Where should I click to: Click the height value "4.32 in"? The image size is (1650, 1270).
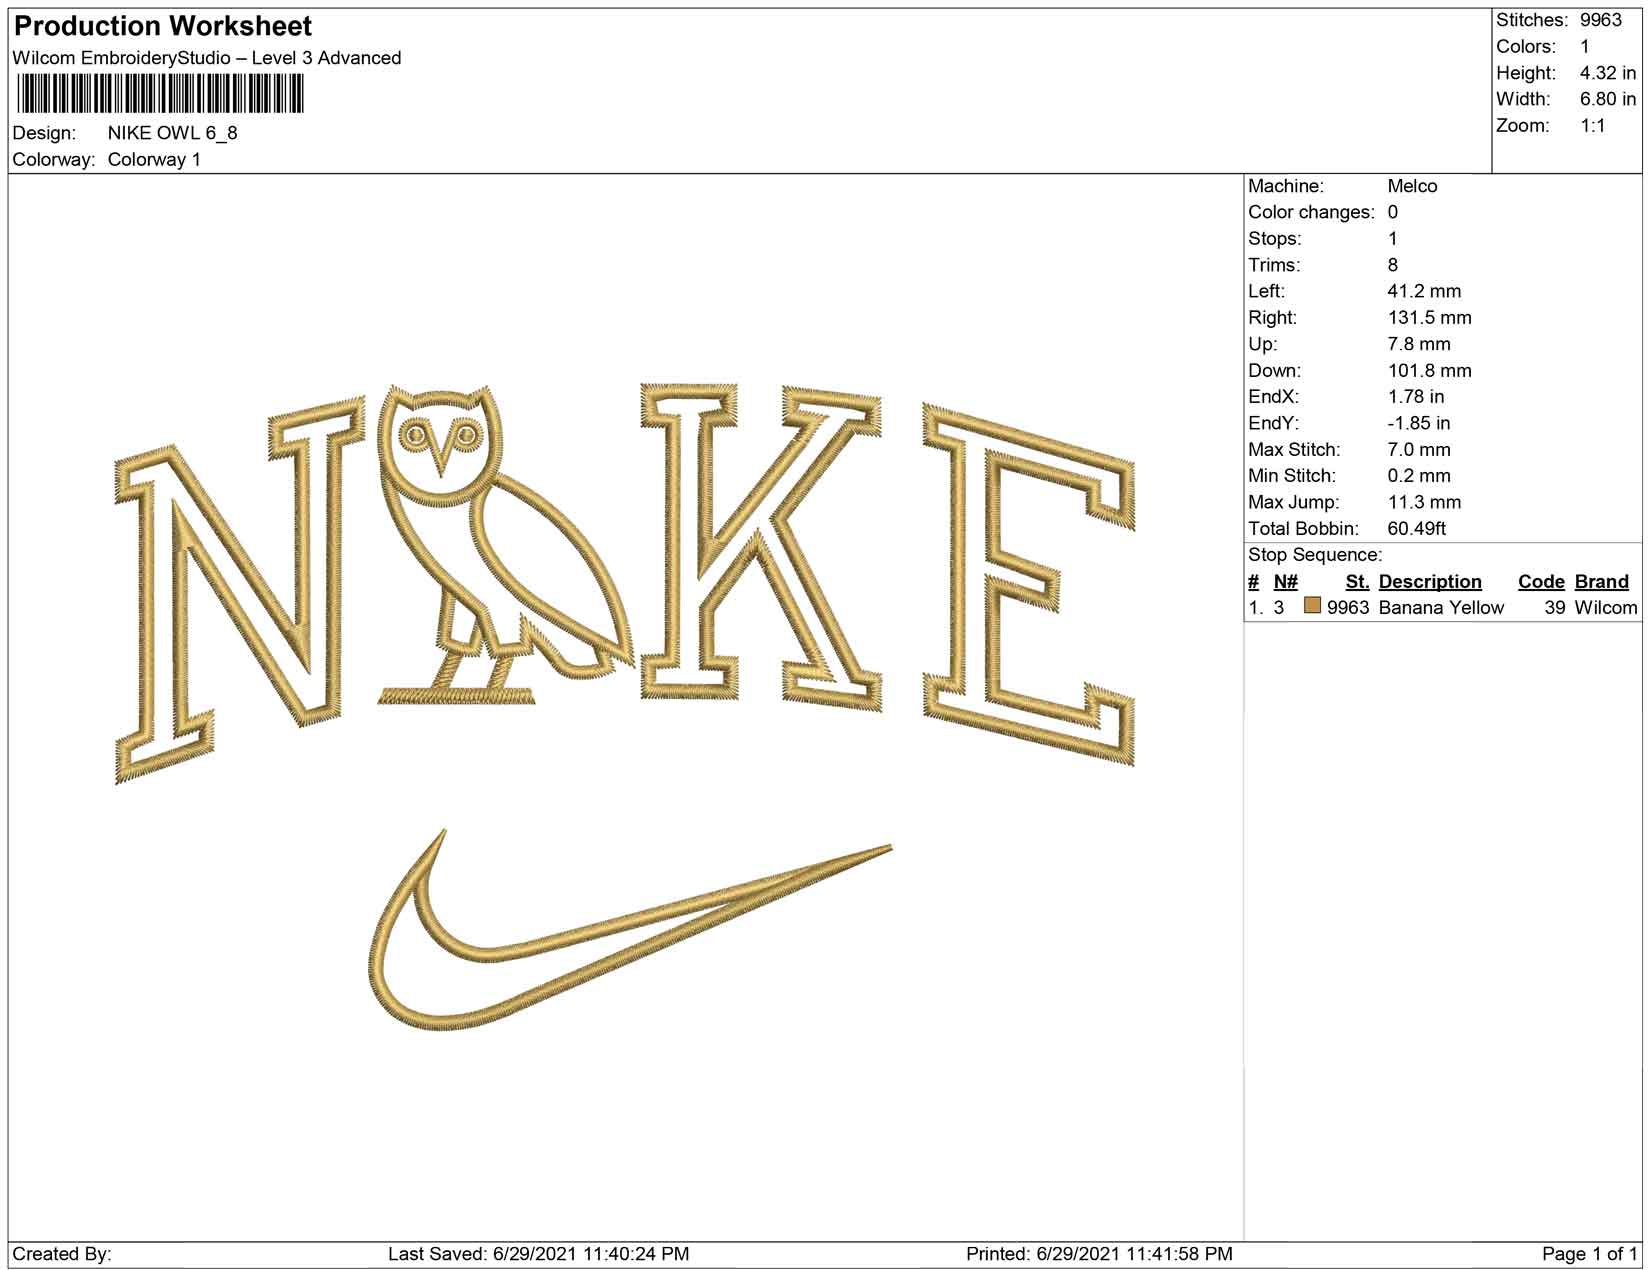pyautogui.click(x=1608, y=73)
